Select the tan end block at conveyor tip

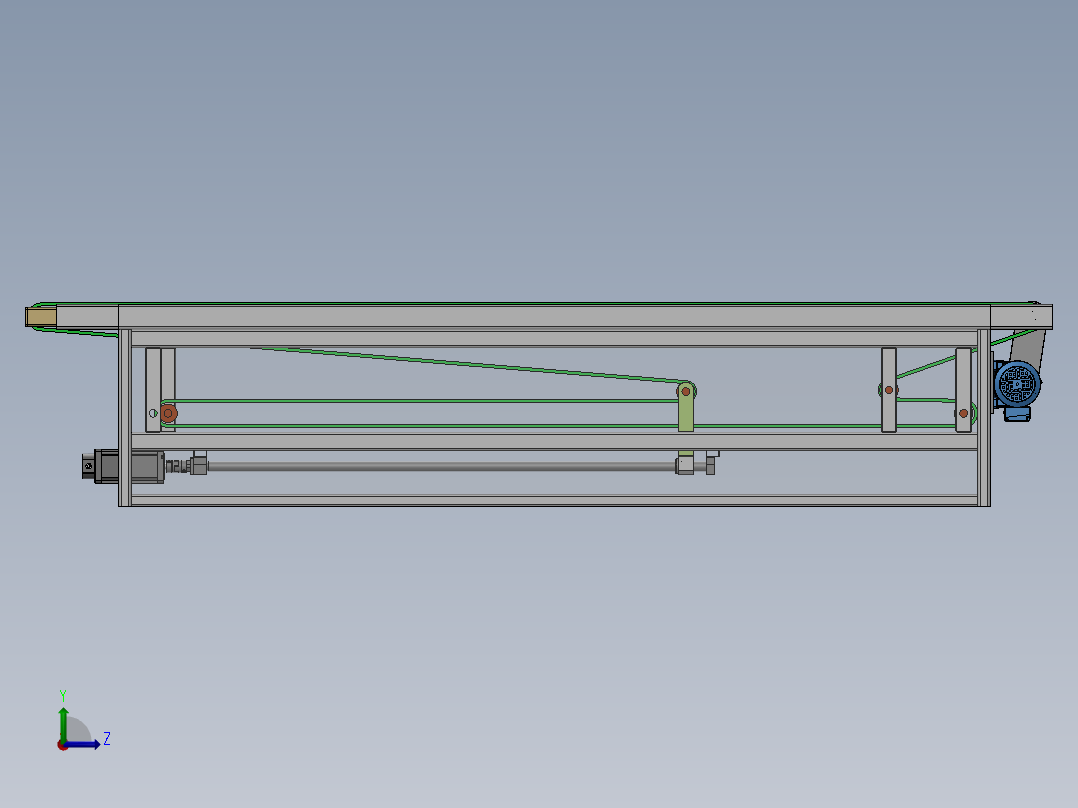41,317
